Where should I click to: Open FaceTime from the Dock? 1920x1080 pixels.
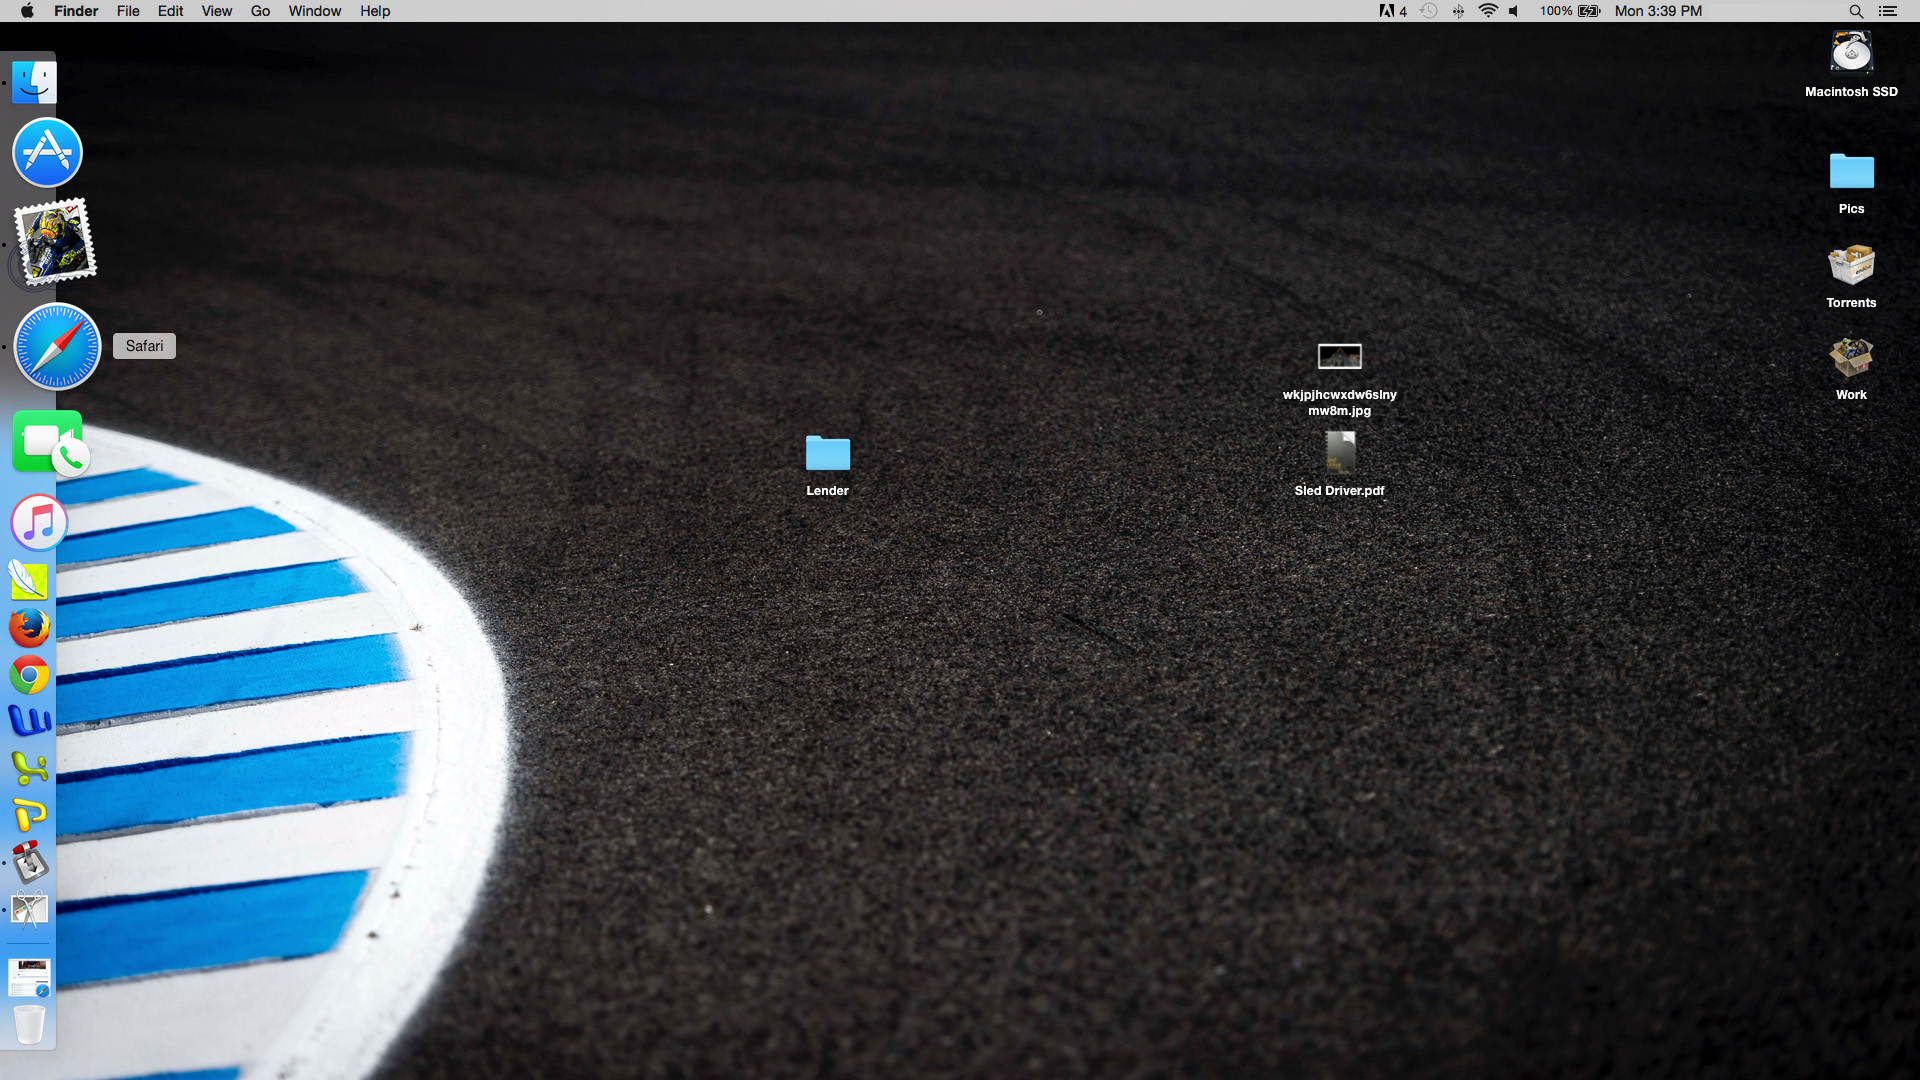(x=50, y=441)
